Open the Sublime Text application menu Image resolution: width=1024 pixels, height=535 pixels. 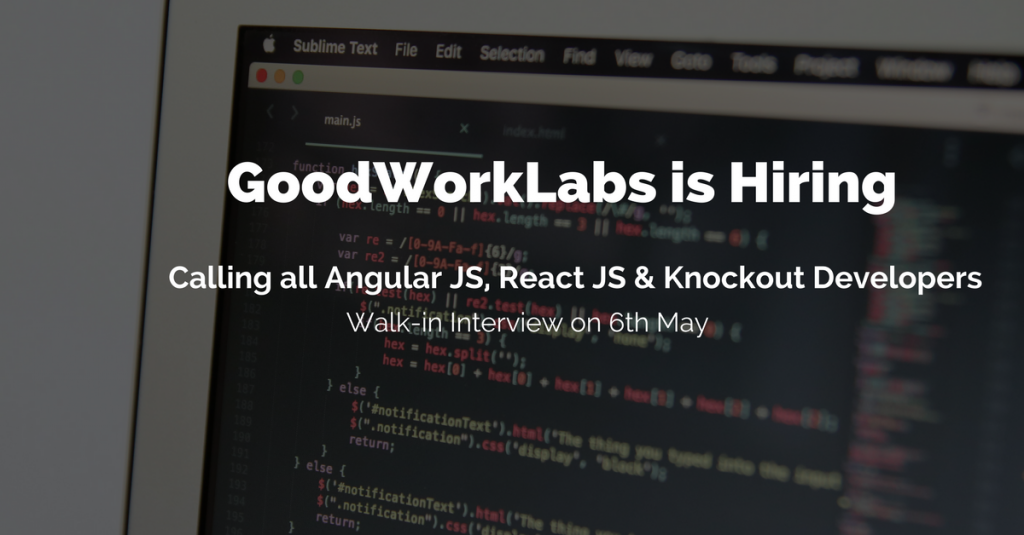pyautogui.click(x=335, y=47)
